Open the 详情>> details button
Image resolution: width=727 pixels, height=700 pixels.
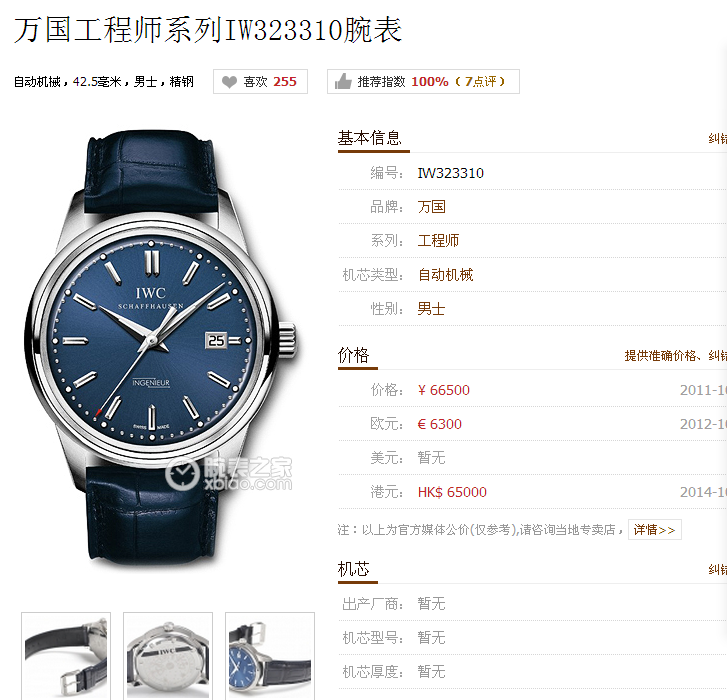(654, 529)
